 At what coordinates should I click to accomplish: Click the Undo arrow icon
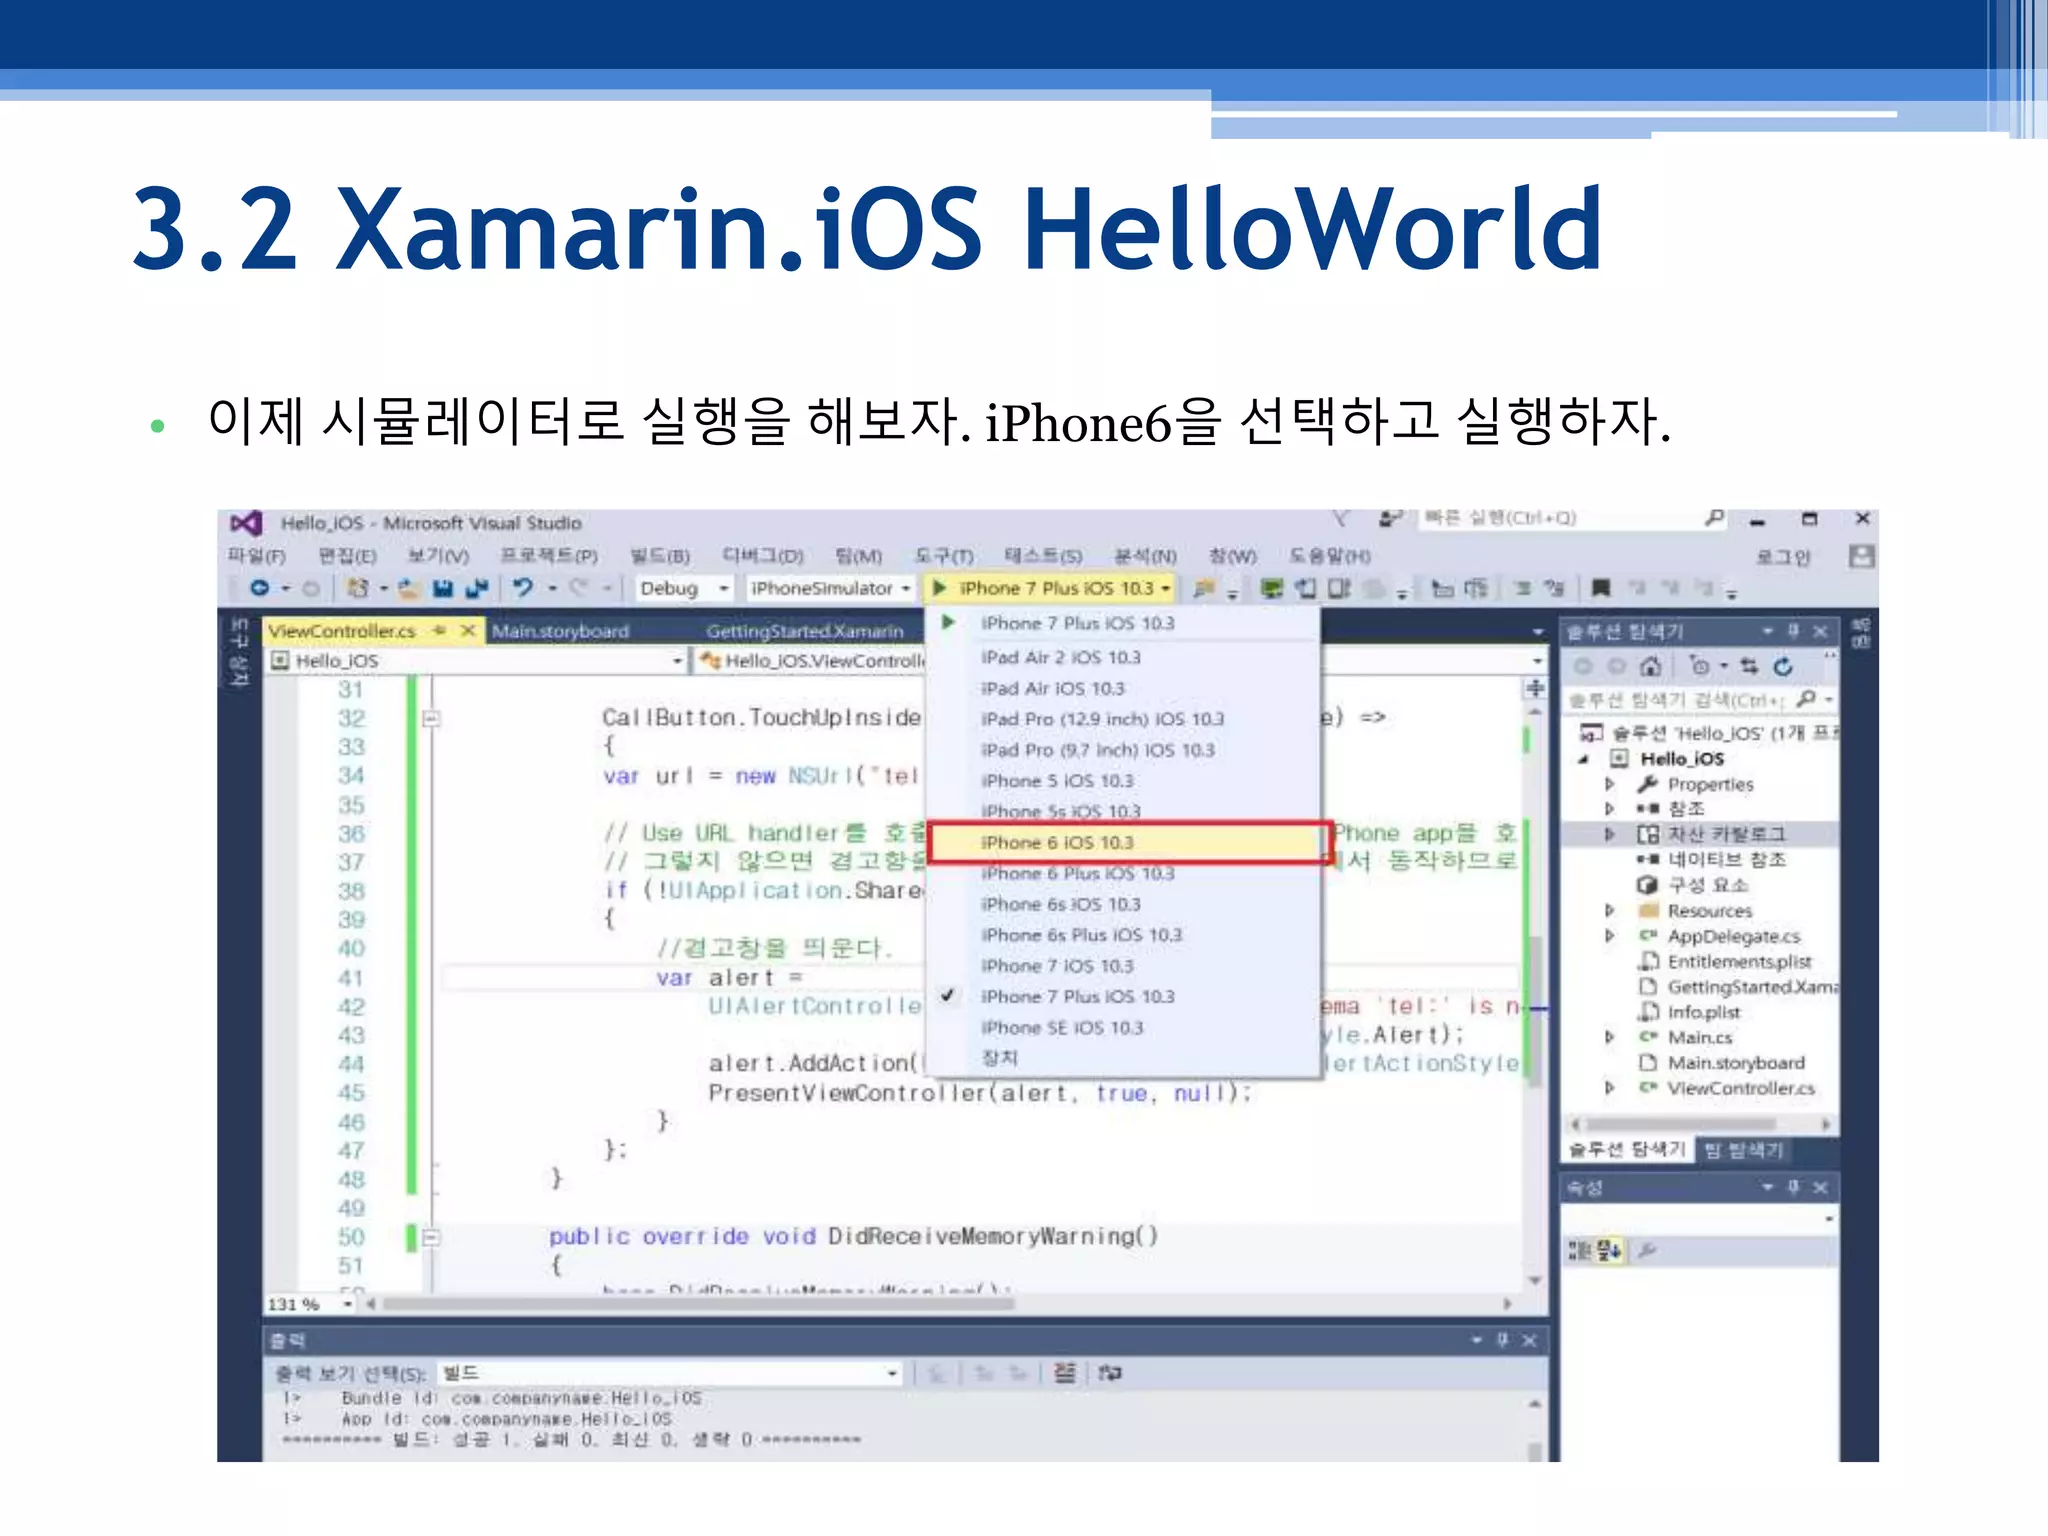522,588
